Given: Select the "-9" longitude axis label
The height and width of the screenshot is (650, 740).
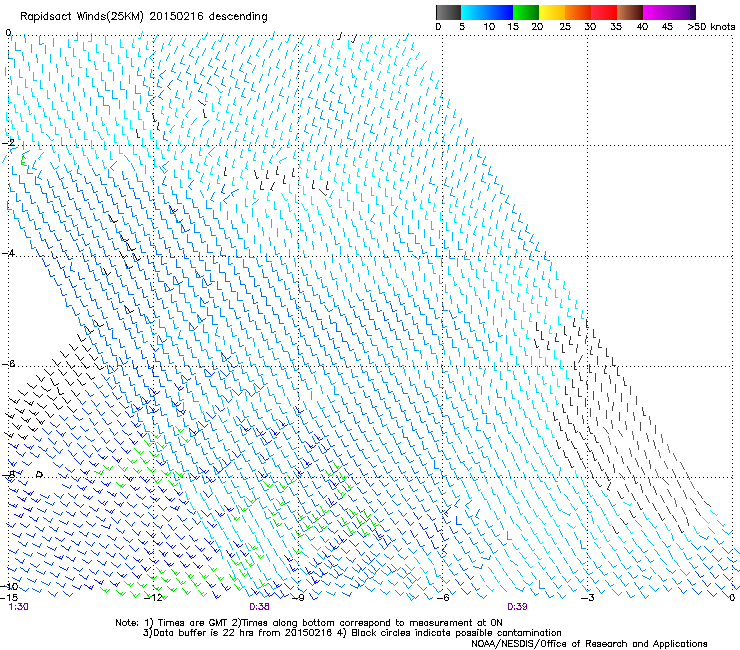Looking at the screenshot, I should pos(298,598).
